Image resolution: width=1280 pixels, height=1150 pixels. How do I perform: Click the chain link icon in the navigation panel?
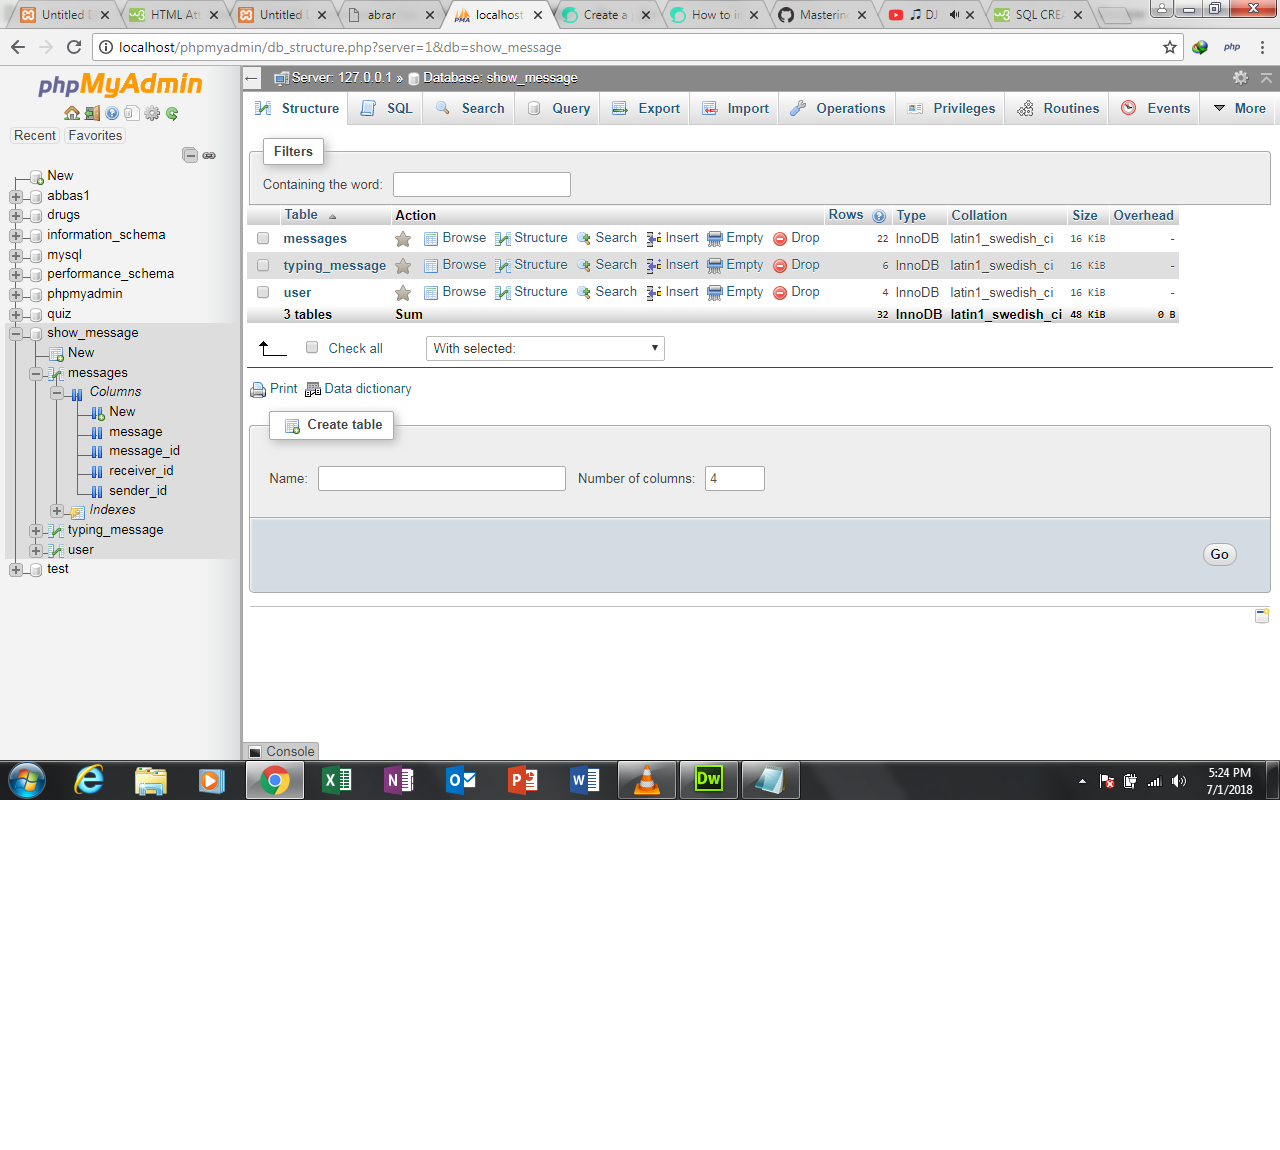(209, 155)
